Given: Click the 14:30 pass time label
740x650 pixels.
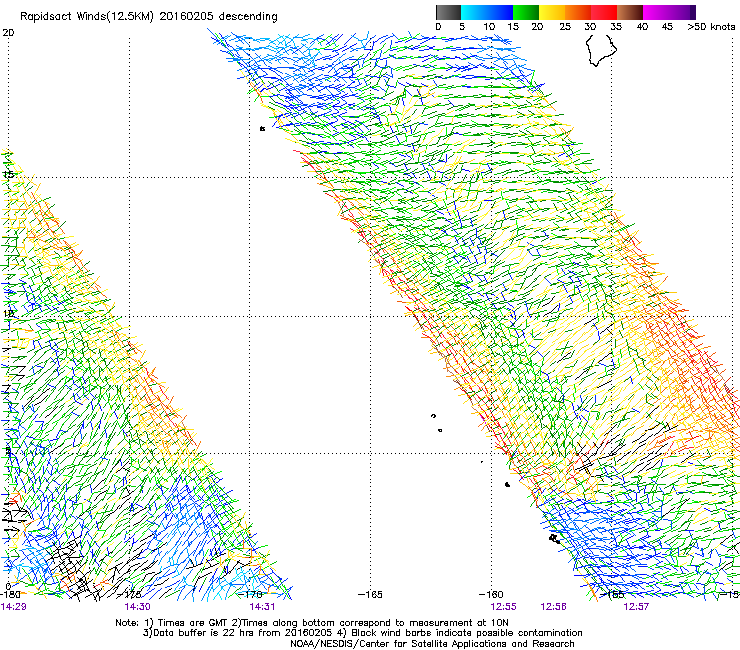Looking at the screenshot, I should [x=137, y=606].
